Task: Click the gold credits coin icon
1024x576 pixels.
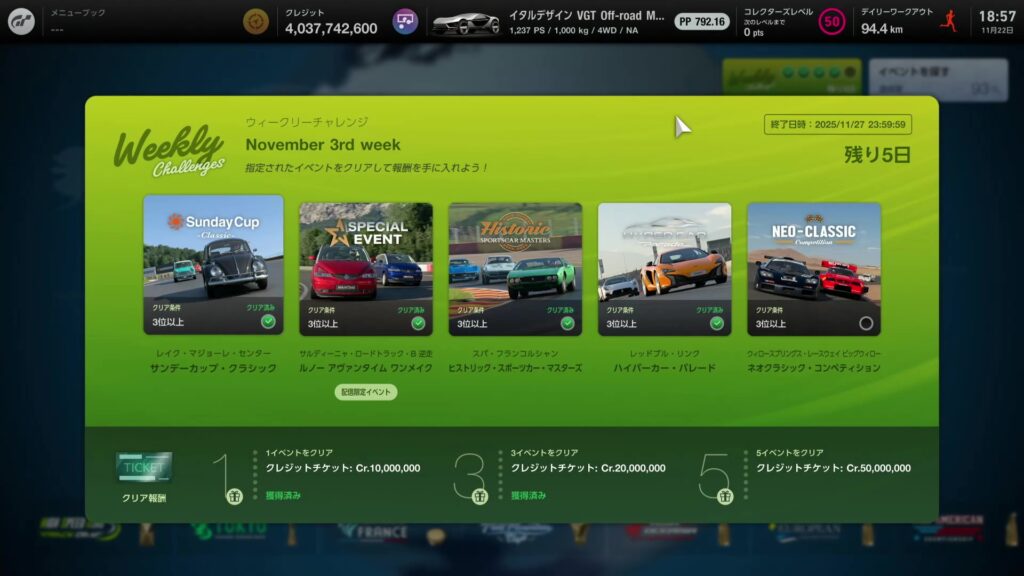Action: [257, 21]
